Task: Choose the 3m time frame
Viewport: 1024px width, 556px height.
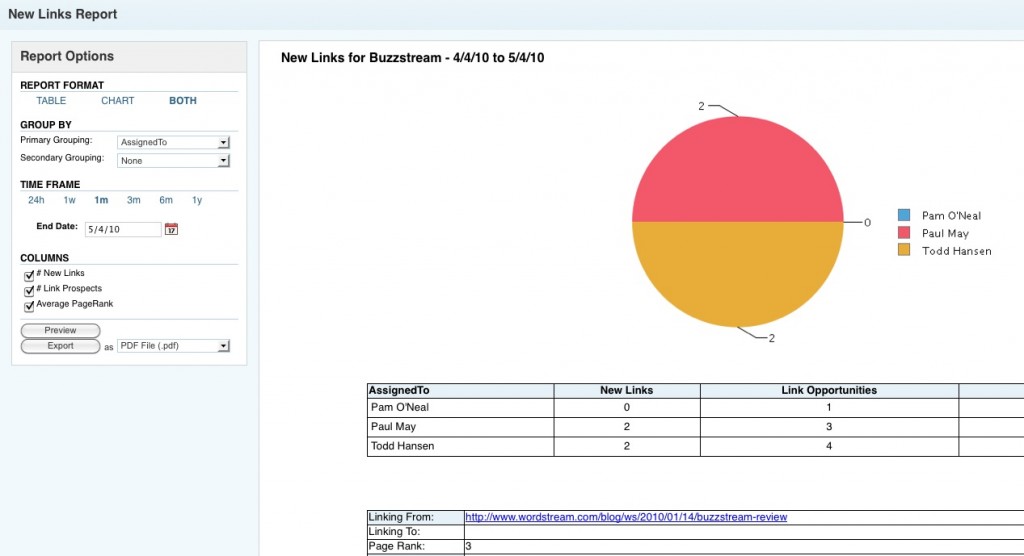Action: (x=133, y=200)
